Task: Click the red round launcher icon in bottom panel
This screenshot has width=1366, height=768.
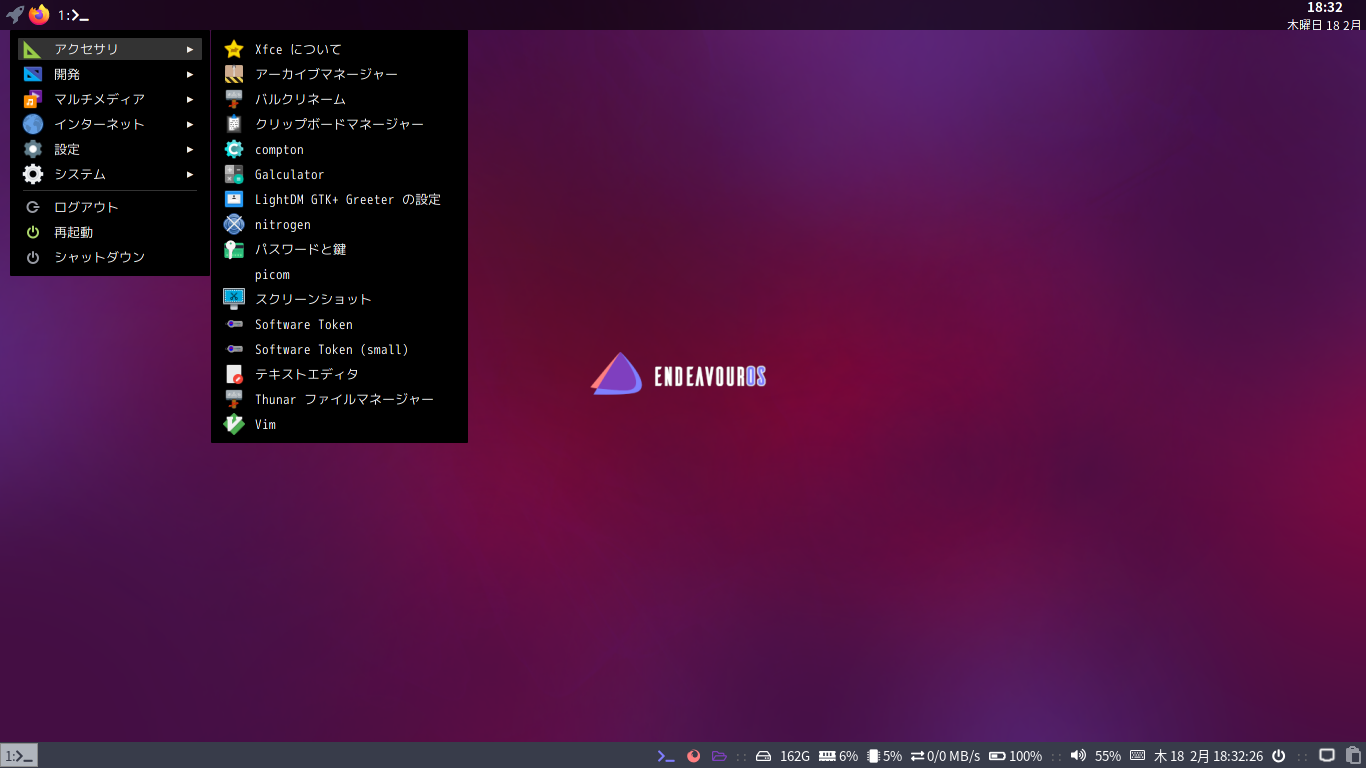Action: click(x=693, y=756)
